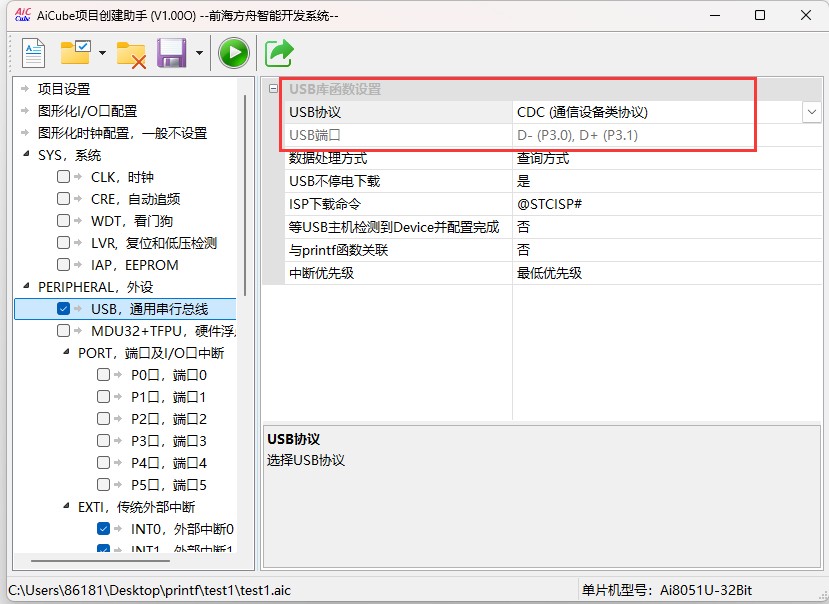This screenshot has height=604, width=829.
Task: Click the arrow icon next to 图形化I/O口配置
Action: coord(25,111)
